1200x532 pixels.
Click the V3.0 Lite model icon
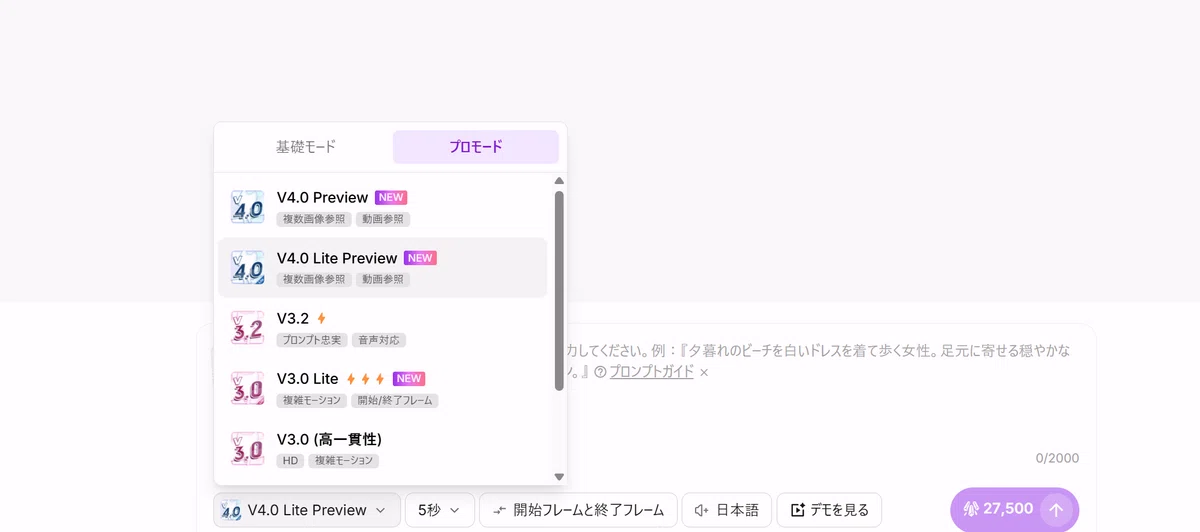click(x=247, y=389)
